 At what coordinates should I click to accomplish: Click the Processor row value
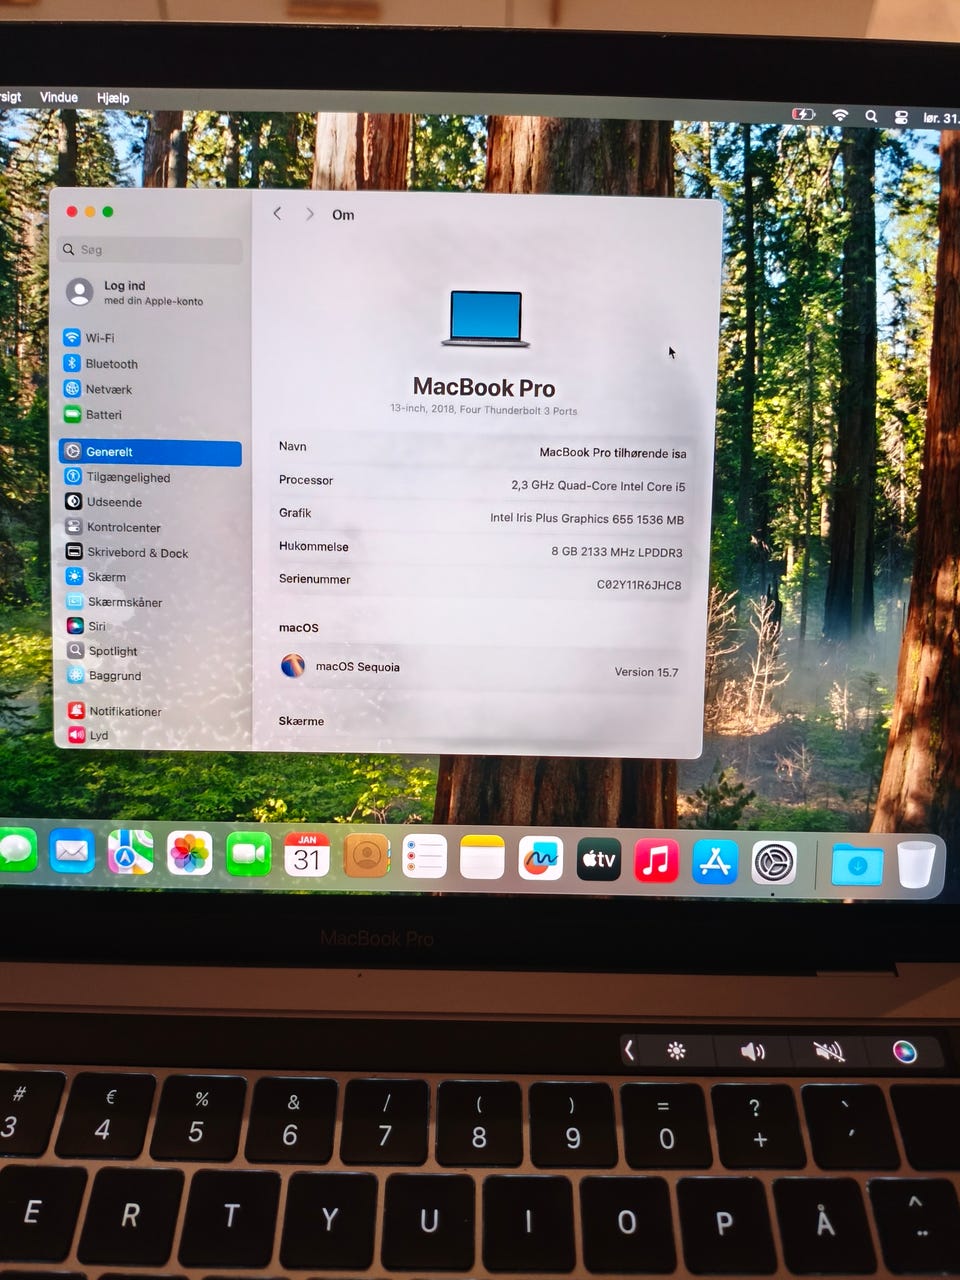tap(598, 486)
